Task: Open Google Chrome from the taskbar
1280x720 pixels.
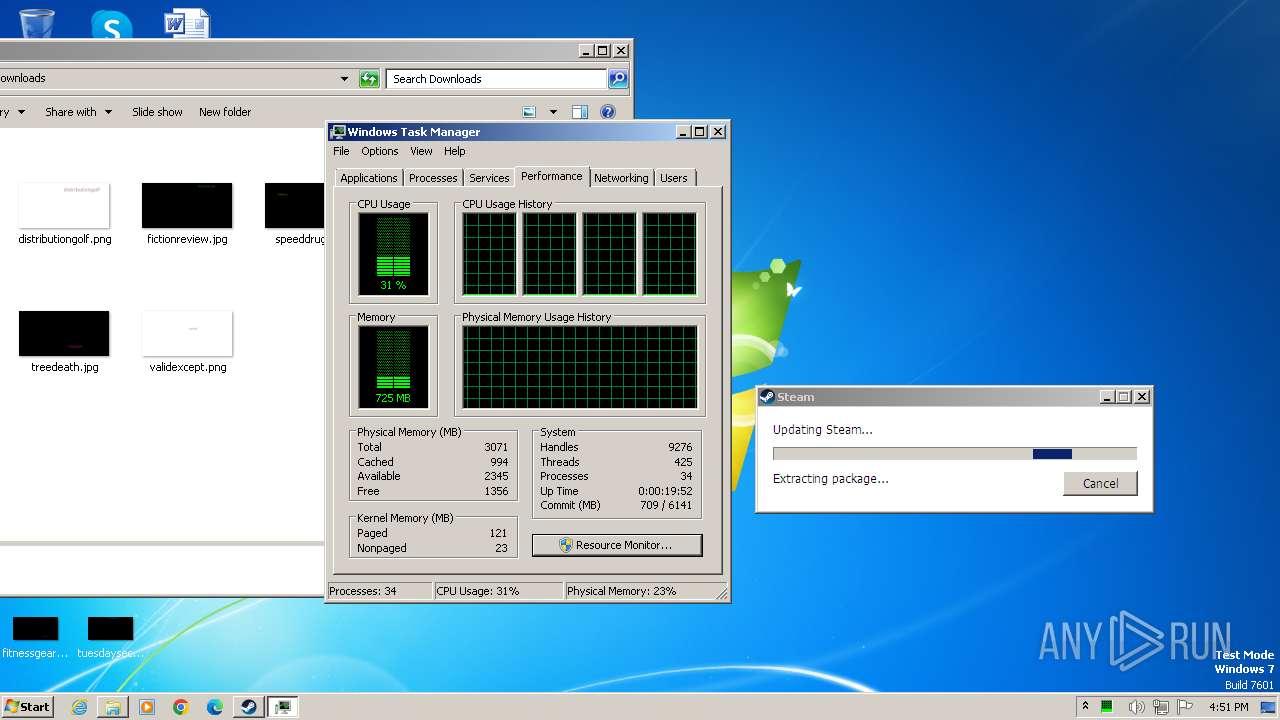Action: [x=181, y=707]
